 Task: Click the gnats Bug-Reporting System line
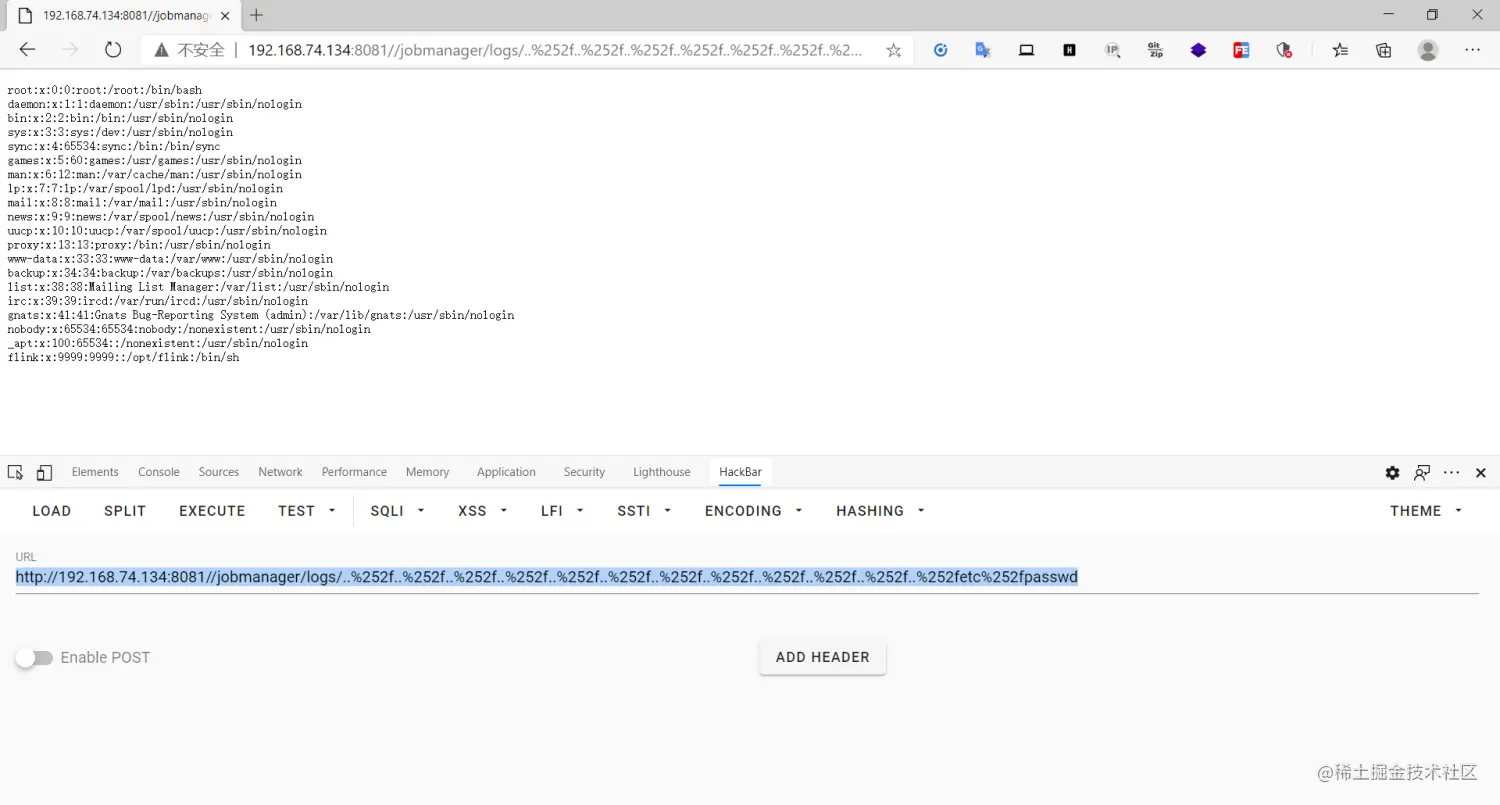(x=261, y=315)
